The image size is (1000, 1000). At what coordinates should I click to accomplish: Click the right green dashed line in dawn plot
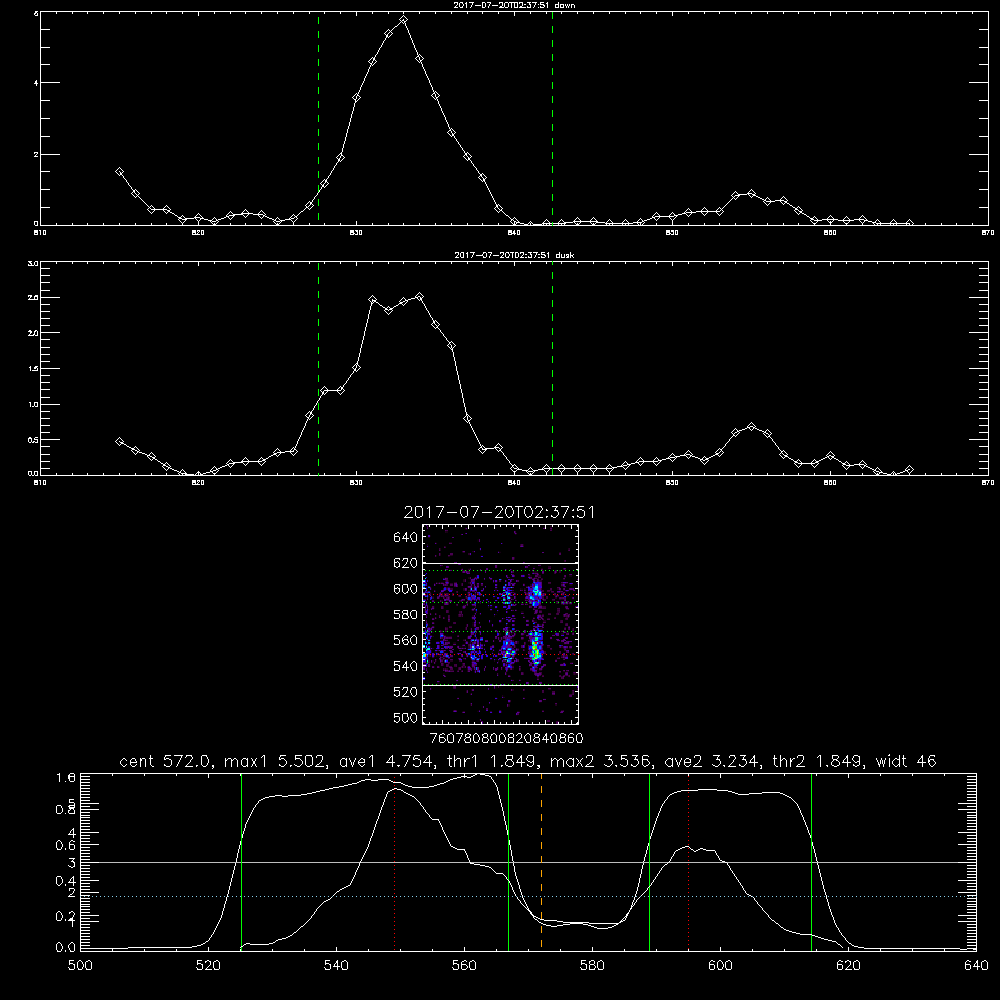(552, 118)
